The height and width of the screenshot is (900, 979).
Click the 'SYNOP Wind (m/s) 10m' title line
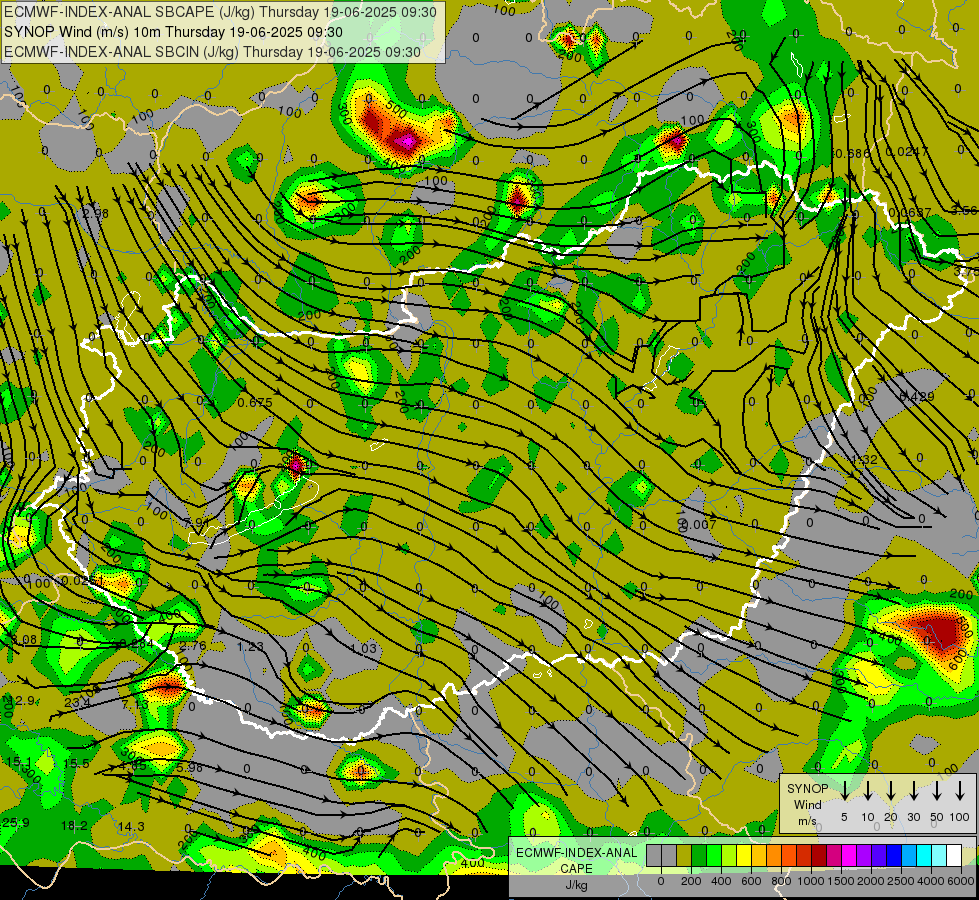pos(174,32)
